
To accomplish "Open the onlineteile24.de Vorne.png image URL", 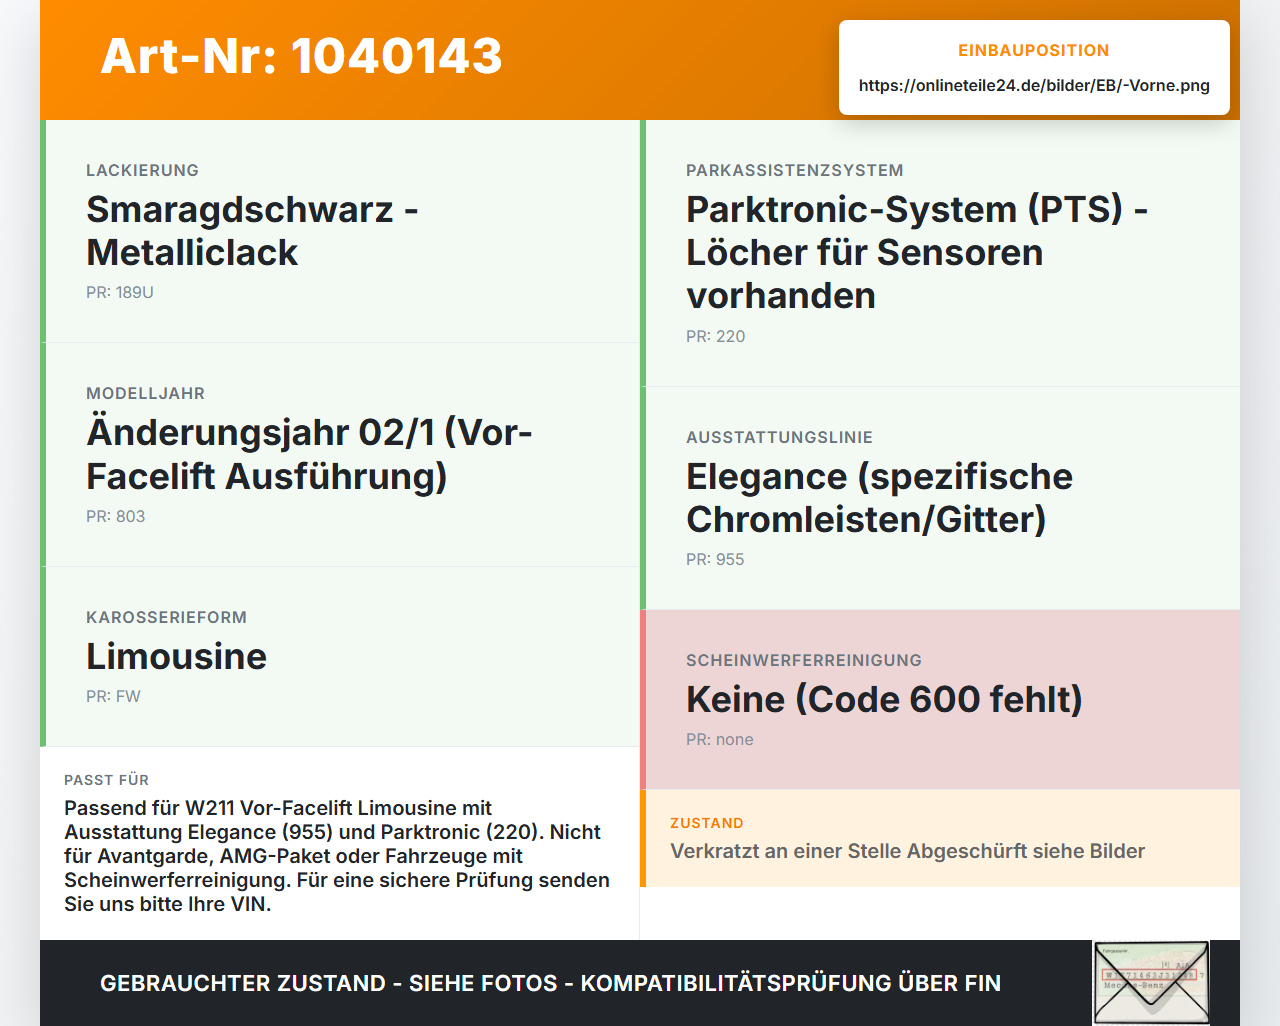I will click(x=1034, y=85).
